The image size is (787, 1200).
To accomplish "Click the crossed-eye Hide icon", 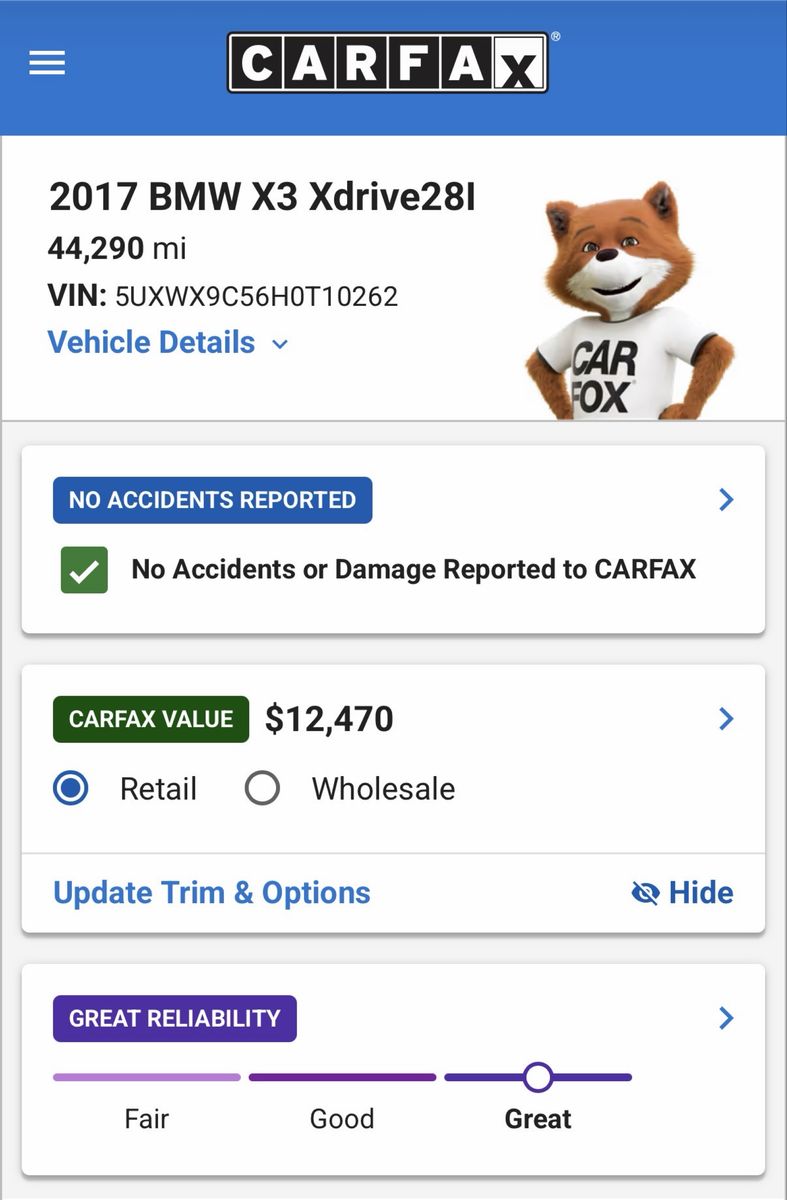I will click(x=646, y=893).
